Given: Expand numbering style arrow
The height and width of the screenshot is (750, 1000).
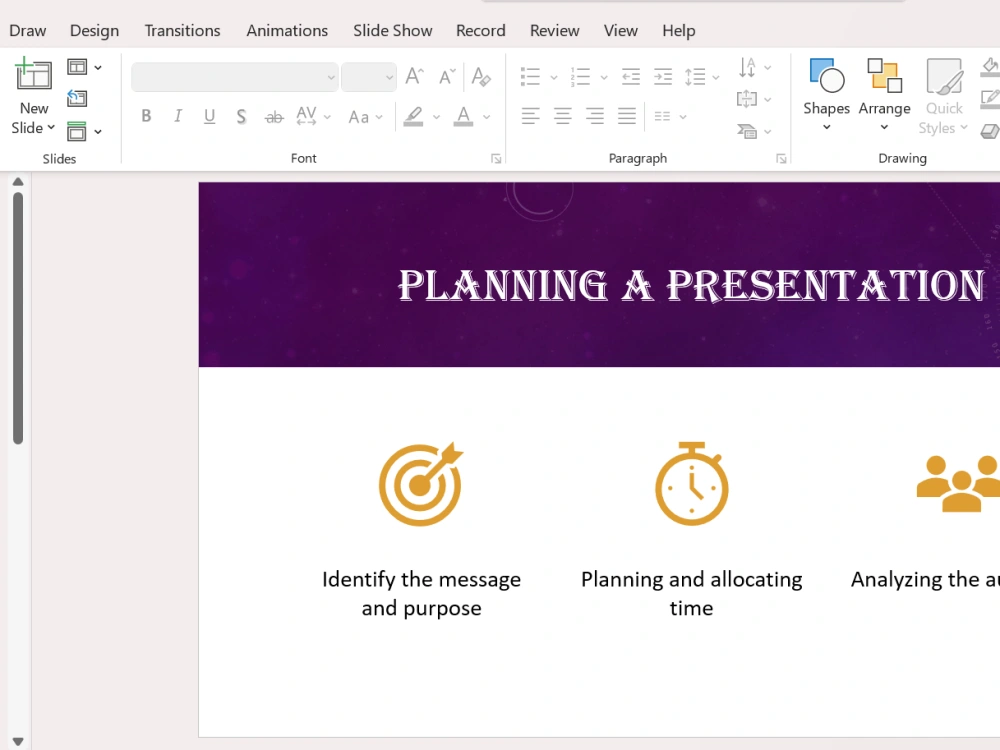Looking at the screenshot, I should [x=604, y=77].
